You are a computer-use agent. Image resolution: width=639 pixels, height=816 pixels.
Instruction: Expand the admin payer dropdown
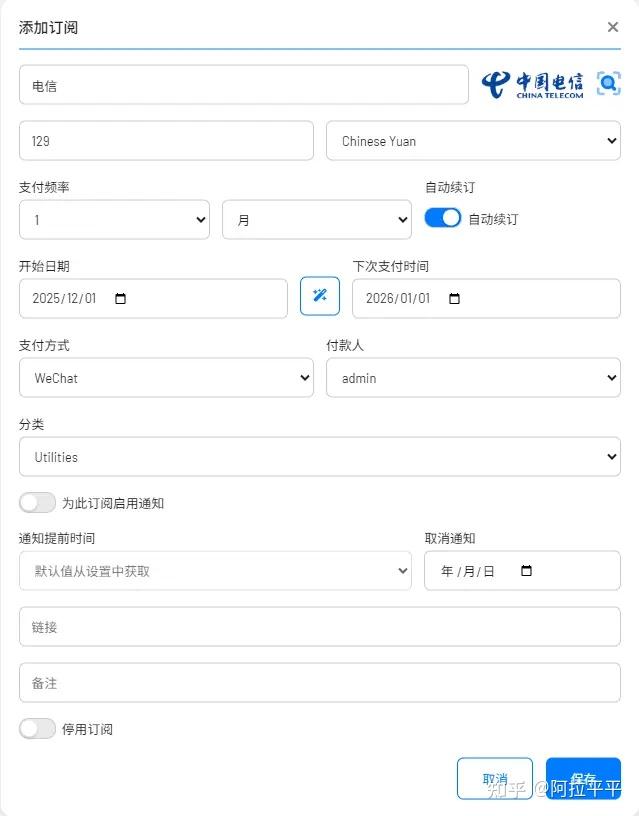click(473, 378)
